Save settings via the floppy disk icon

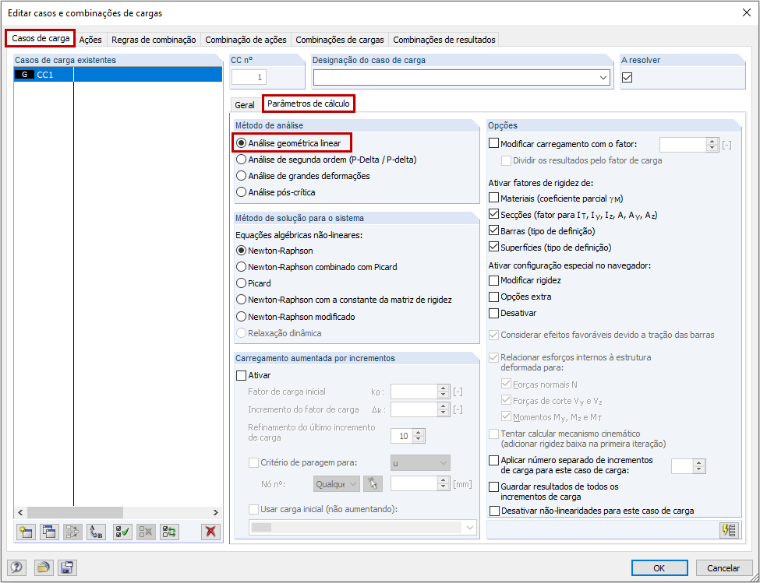click(x=67, y=567)
